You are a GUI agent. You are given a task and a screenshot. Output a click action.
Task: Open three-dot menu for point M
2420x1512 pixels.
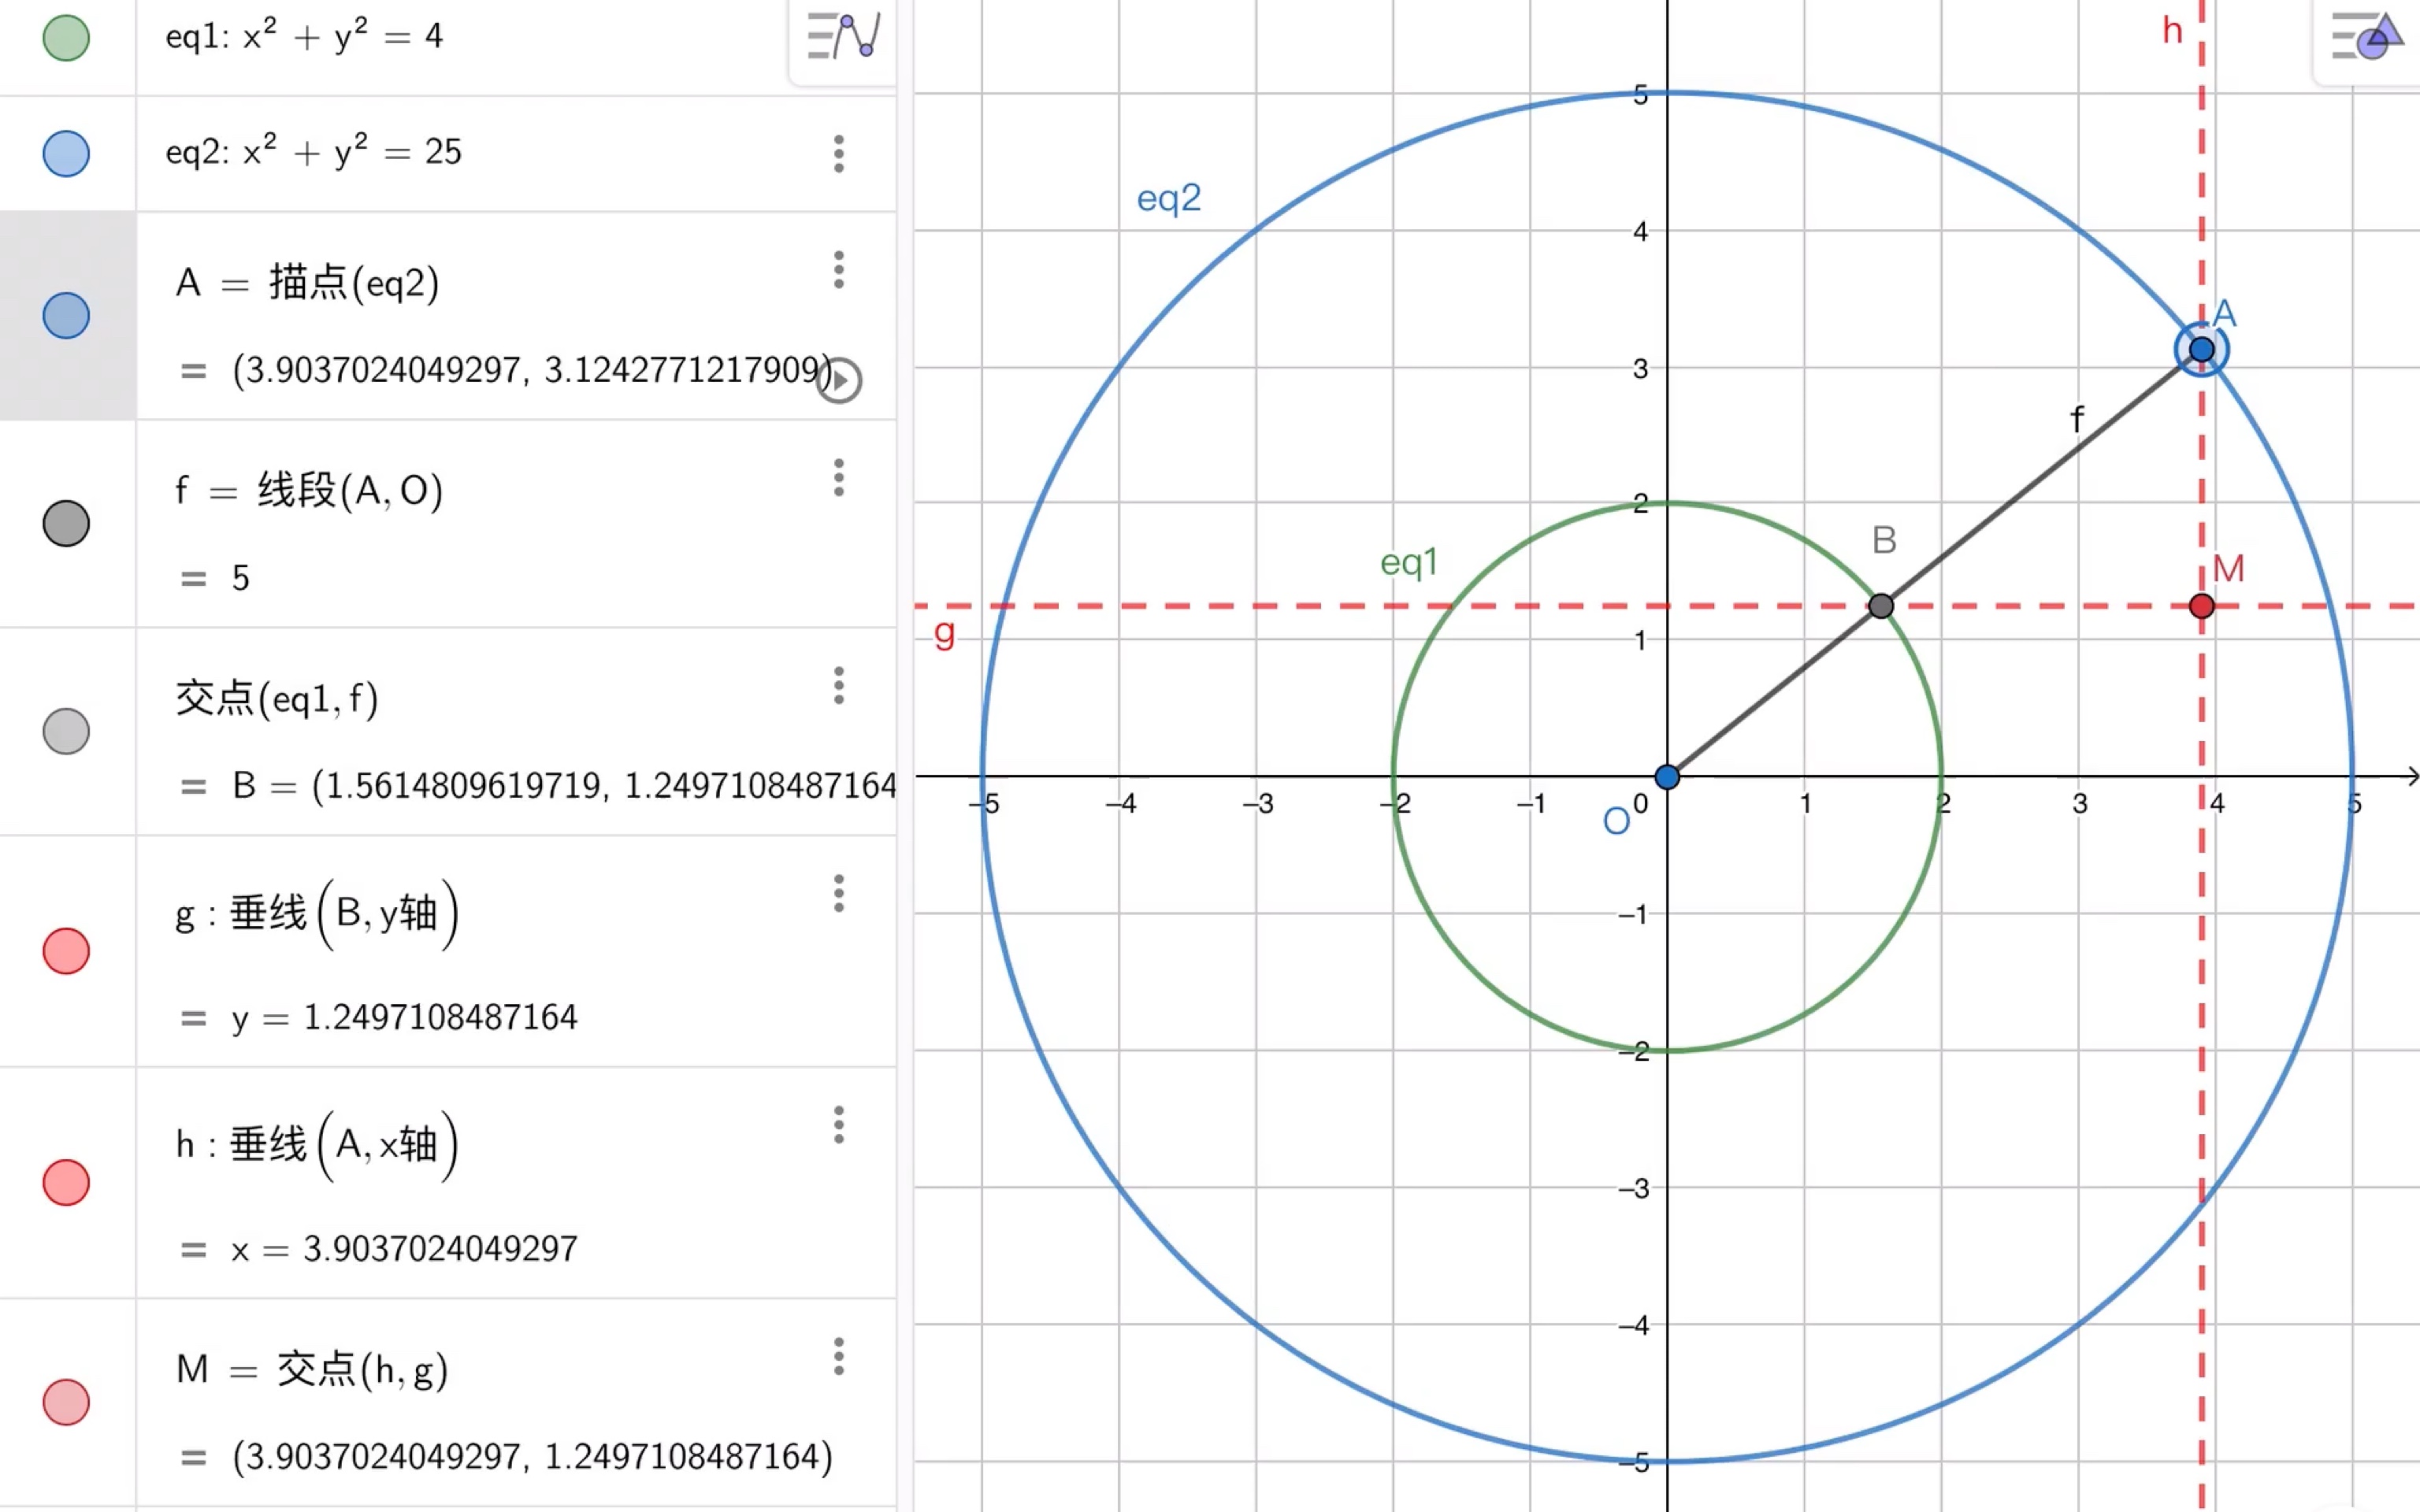[839, 1357]
